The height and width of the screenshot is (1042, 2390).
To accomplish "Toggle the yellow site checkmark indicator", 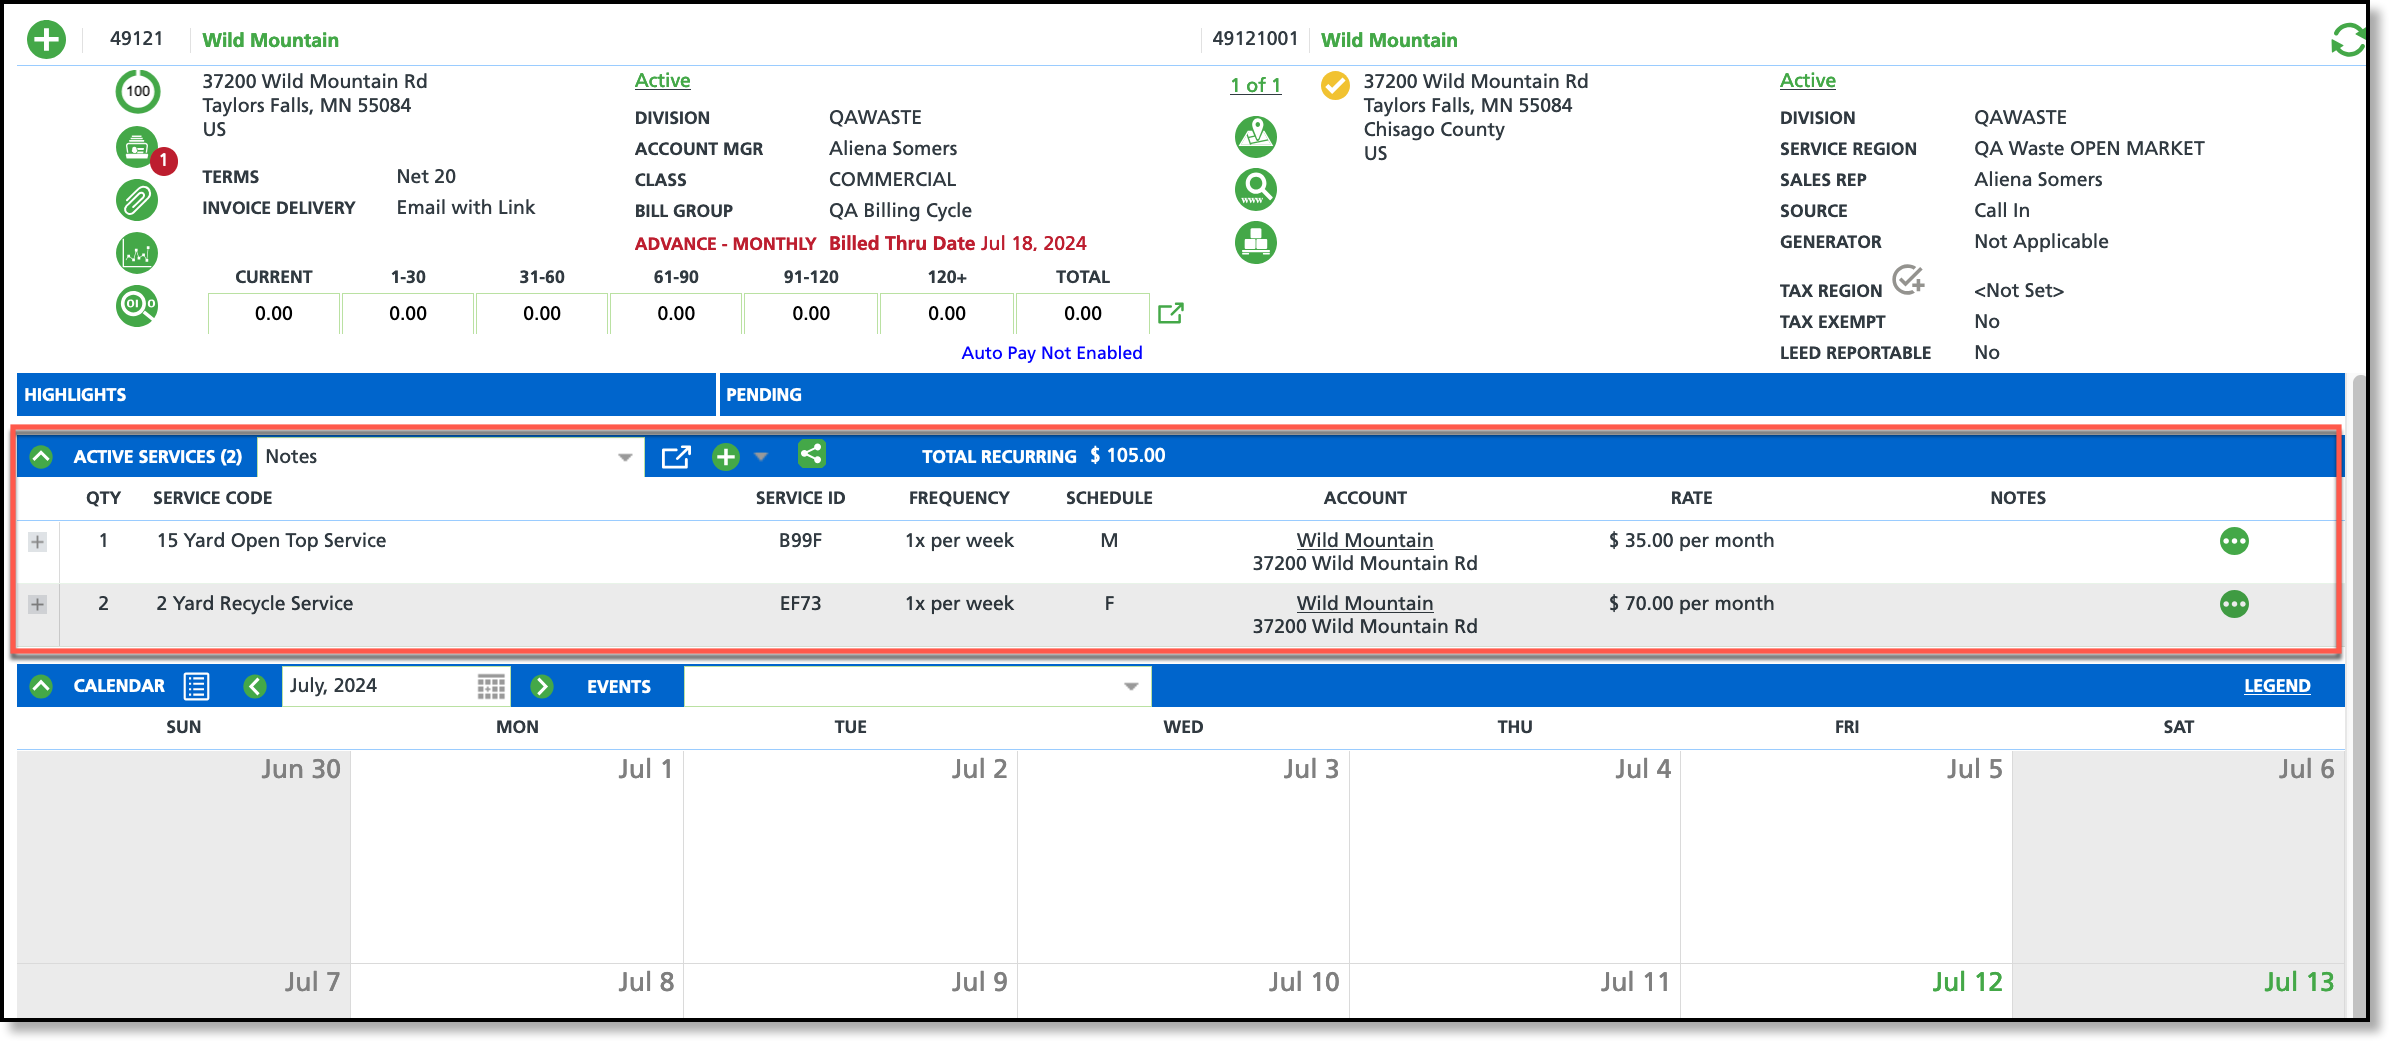I will tap(1334, 86).
